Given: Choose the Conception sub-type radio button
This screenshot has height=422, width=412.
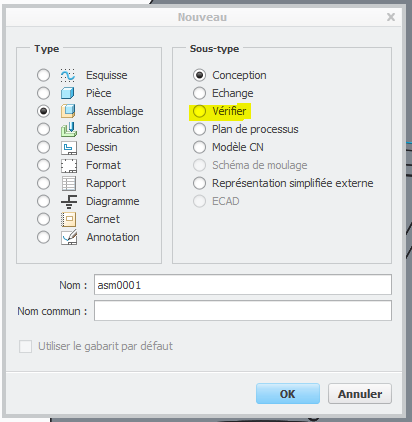Looking at the screenshot, I should point(199,75).
